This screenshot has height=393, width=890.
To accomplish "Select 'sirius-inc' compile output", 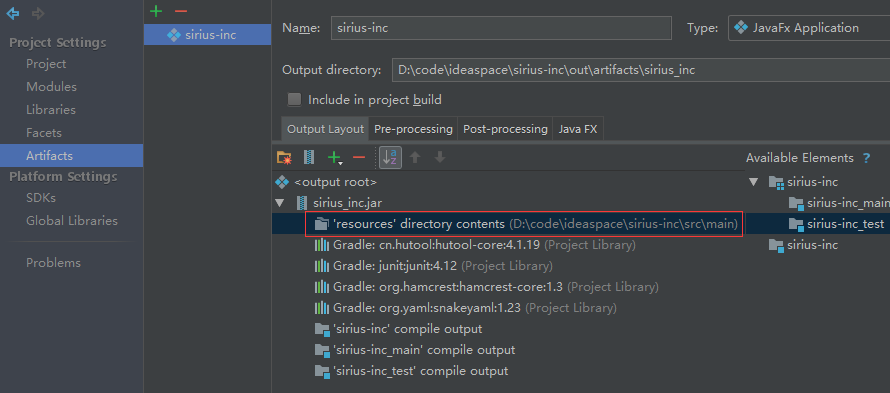I will click(x=407, y=329).
